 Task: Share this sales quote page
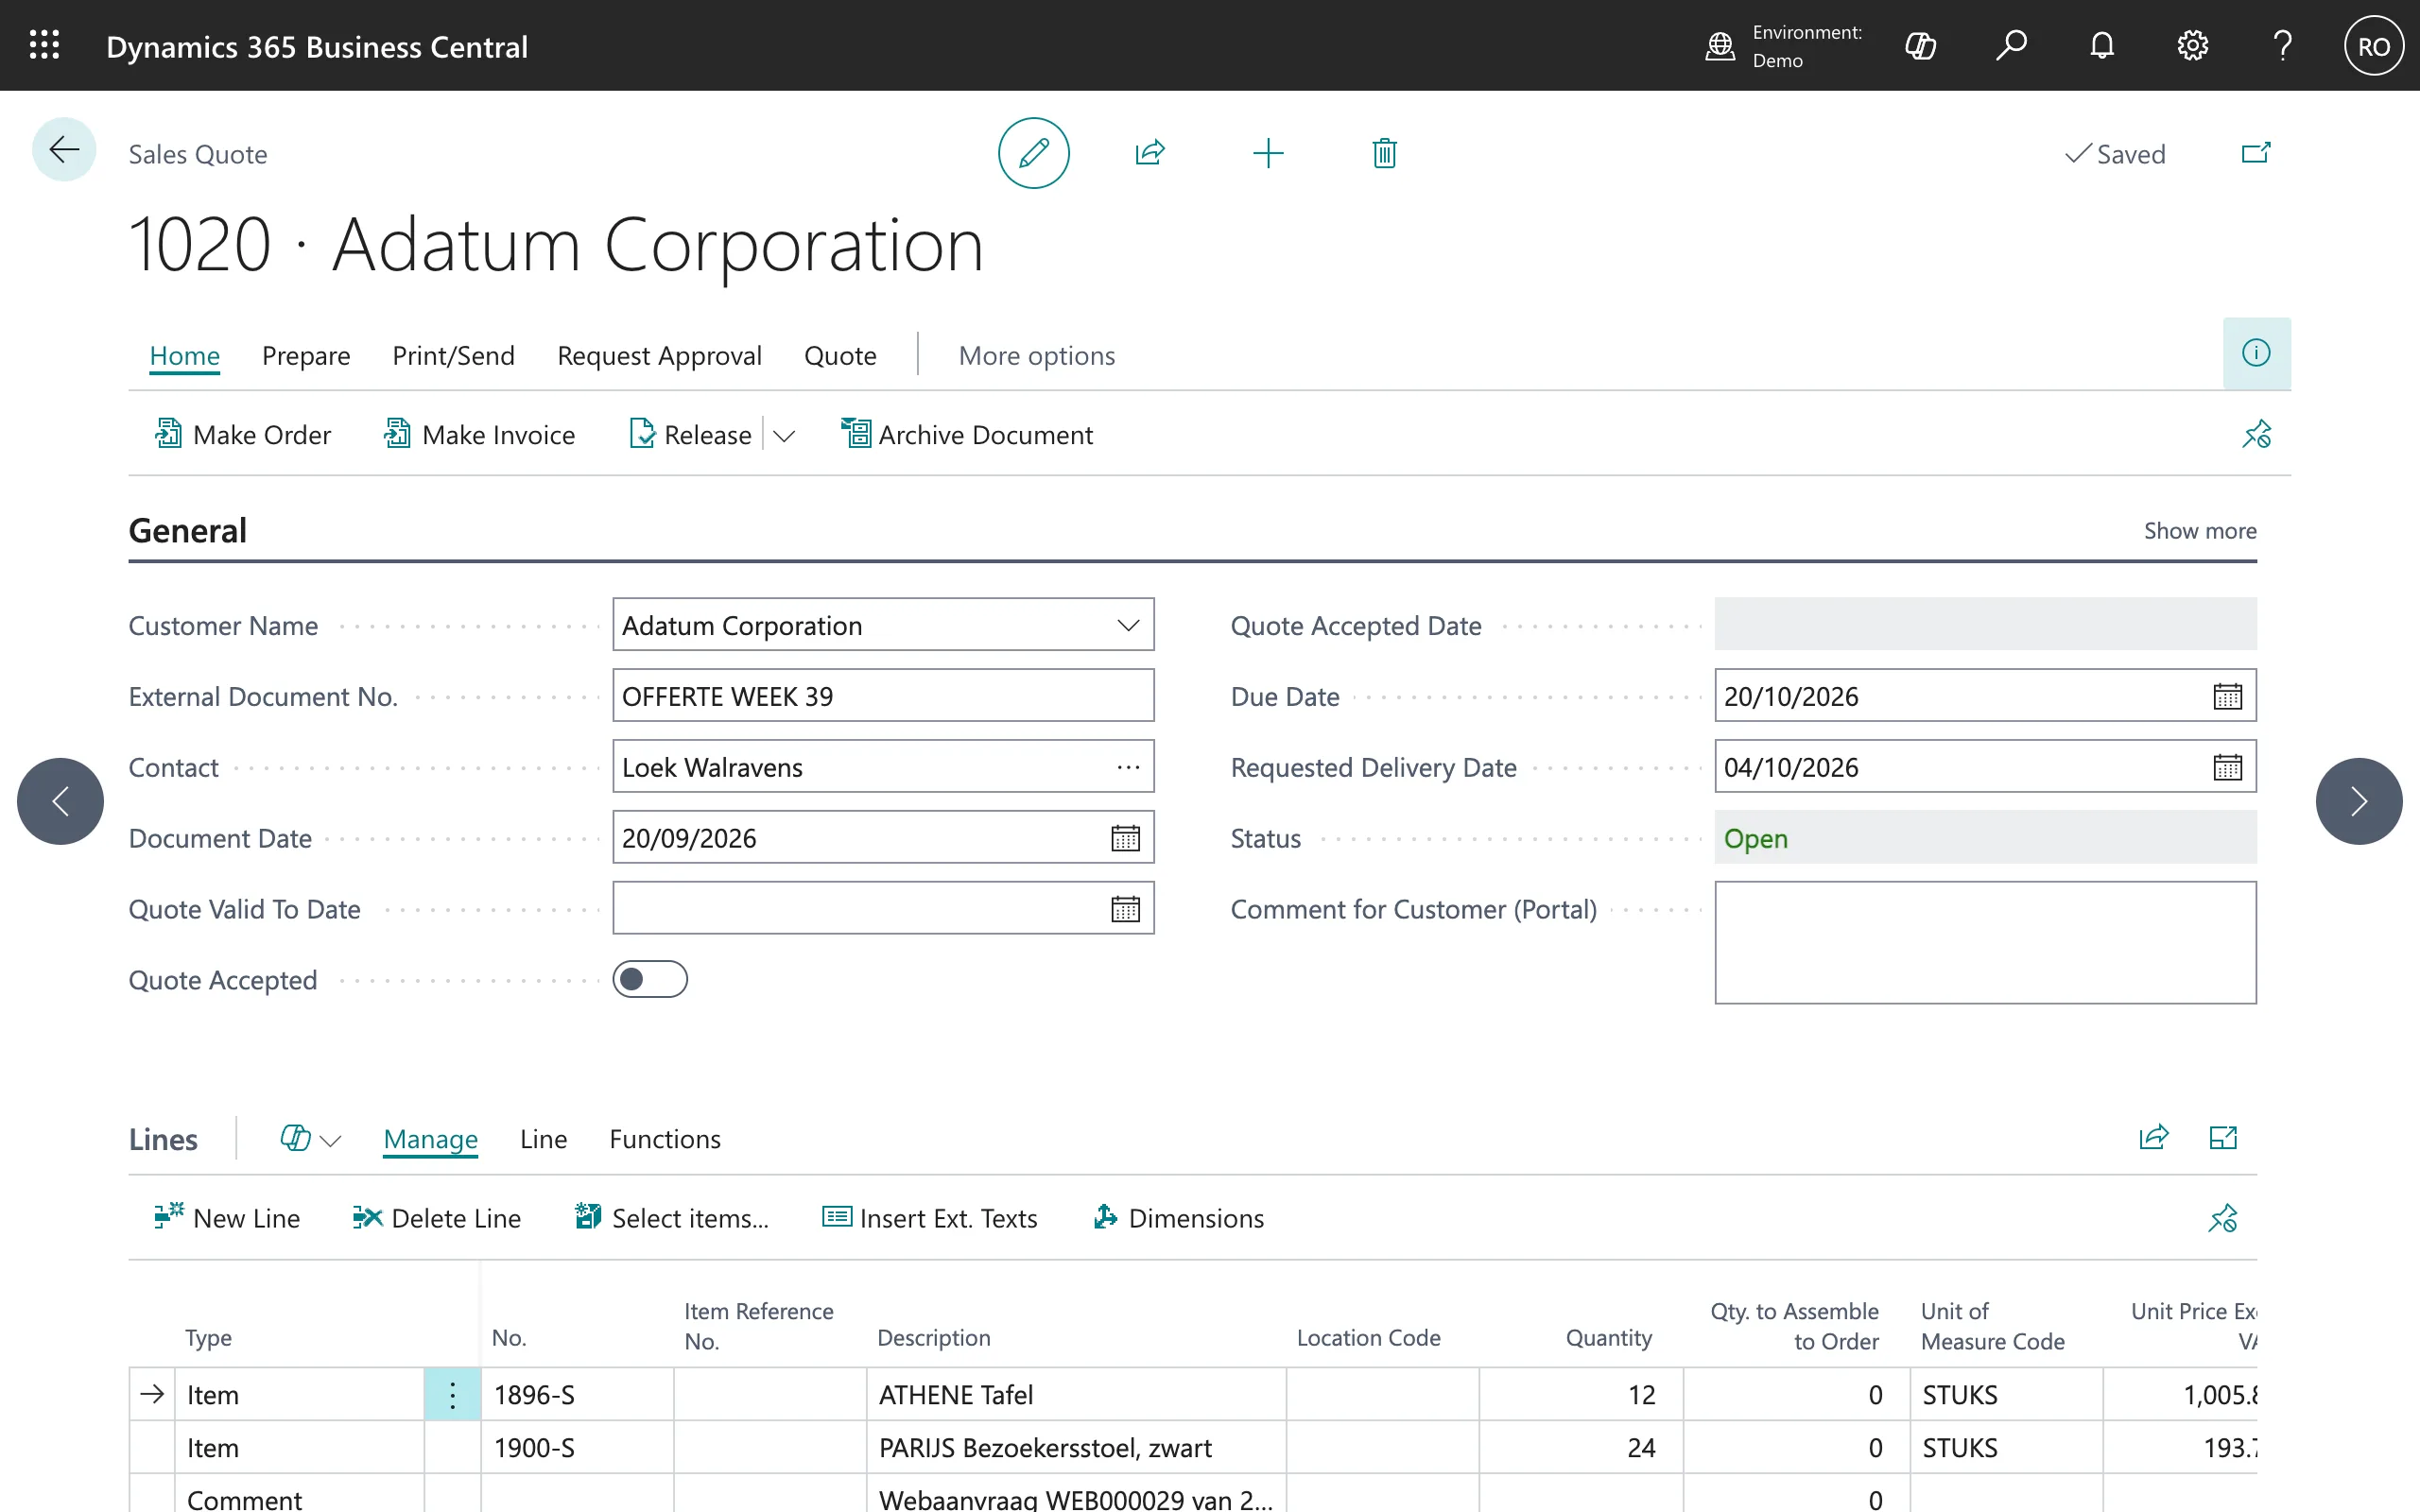coord(1150,153)
